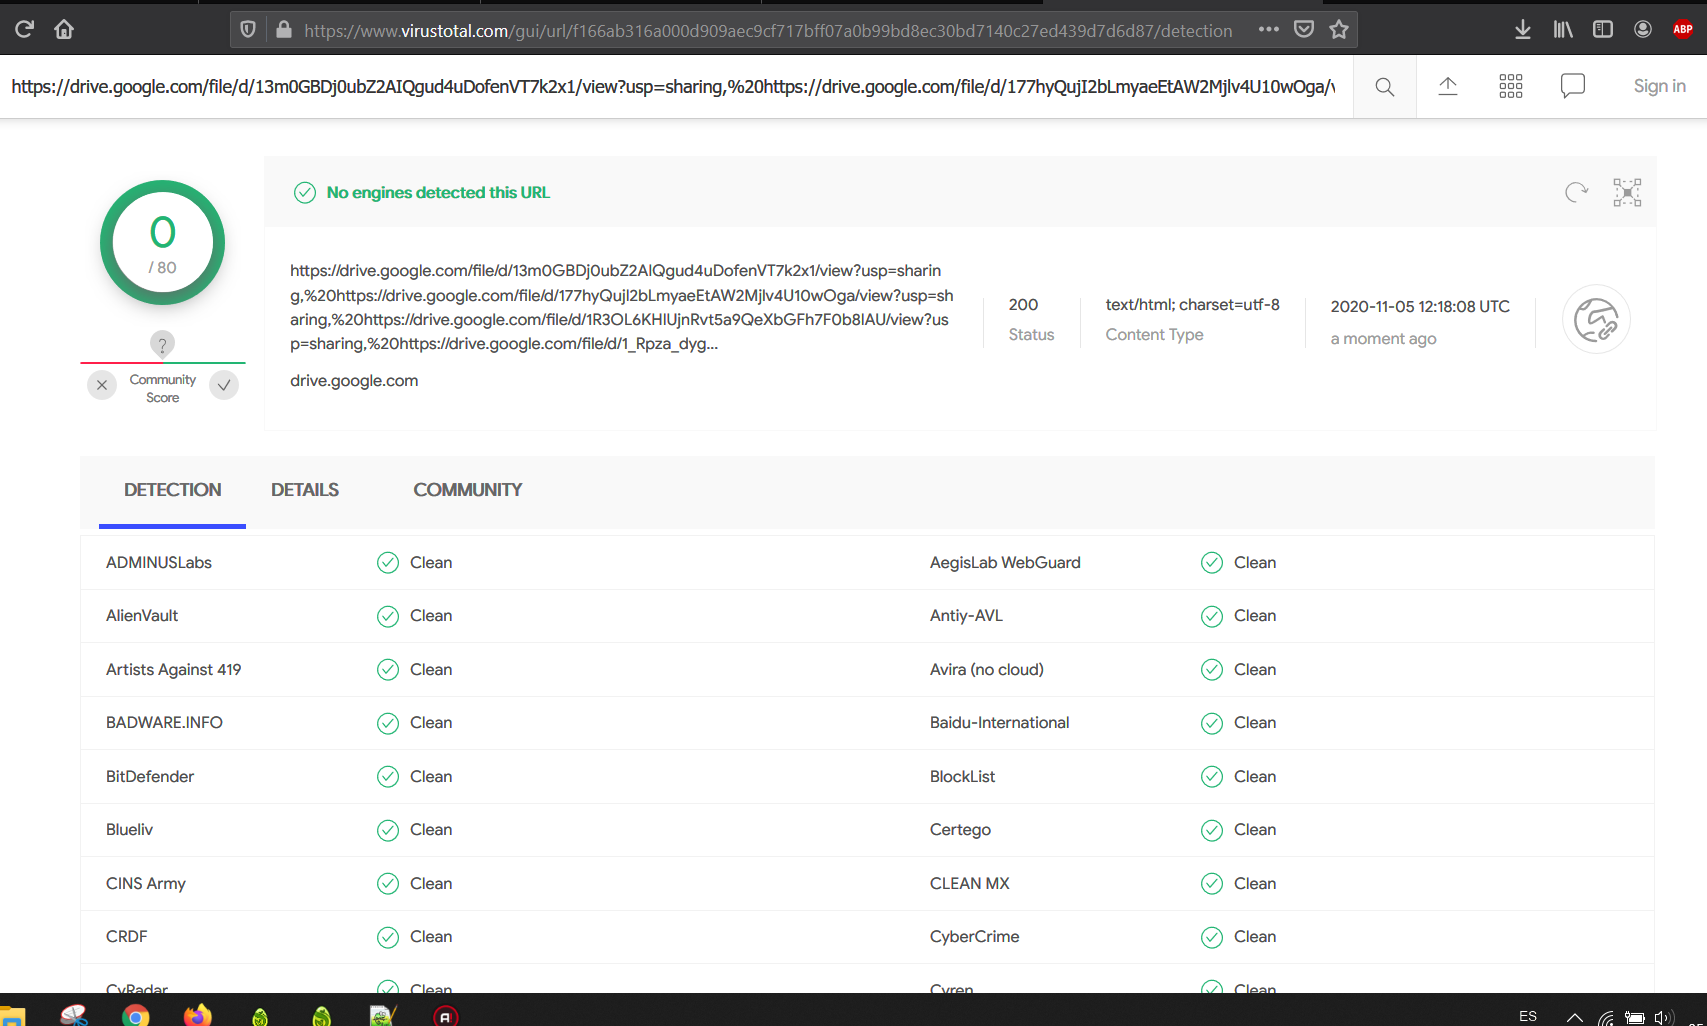Click the browser address bar URL
The width and height of the screenshot is (1707, 1026).
tap(767, 31)
